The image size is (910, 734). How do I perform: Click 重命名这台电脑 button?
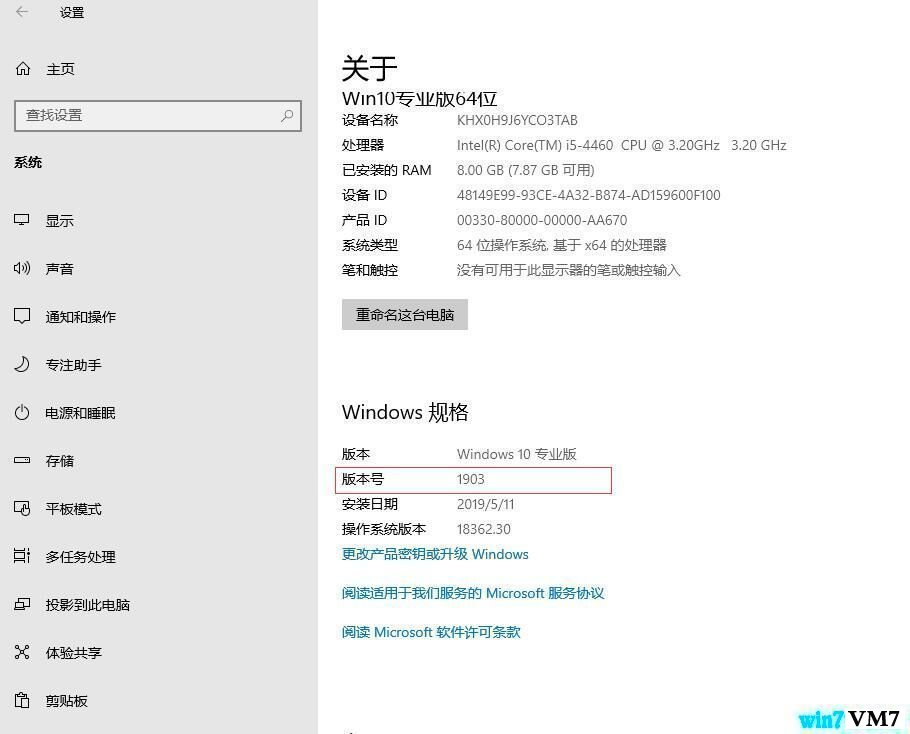pyautogui.click(x=405, y=314)
